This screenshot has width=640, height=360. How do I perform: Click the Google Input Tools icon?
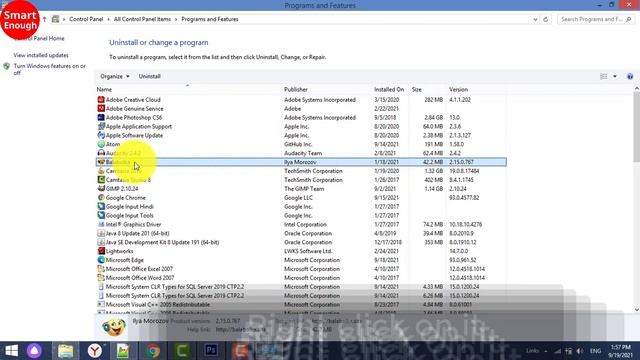pos(101,216)
